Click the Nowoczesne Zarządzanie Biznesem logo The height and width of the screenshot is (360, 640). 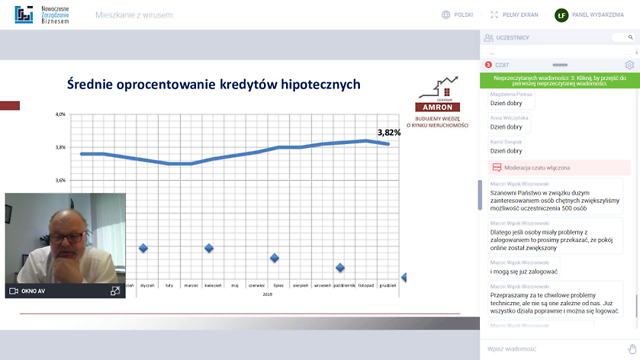pos(42,15)
